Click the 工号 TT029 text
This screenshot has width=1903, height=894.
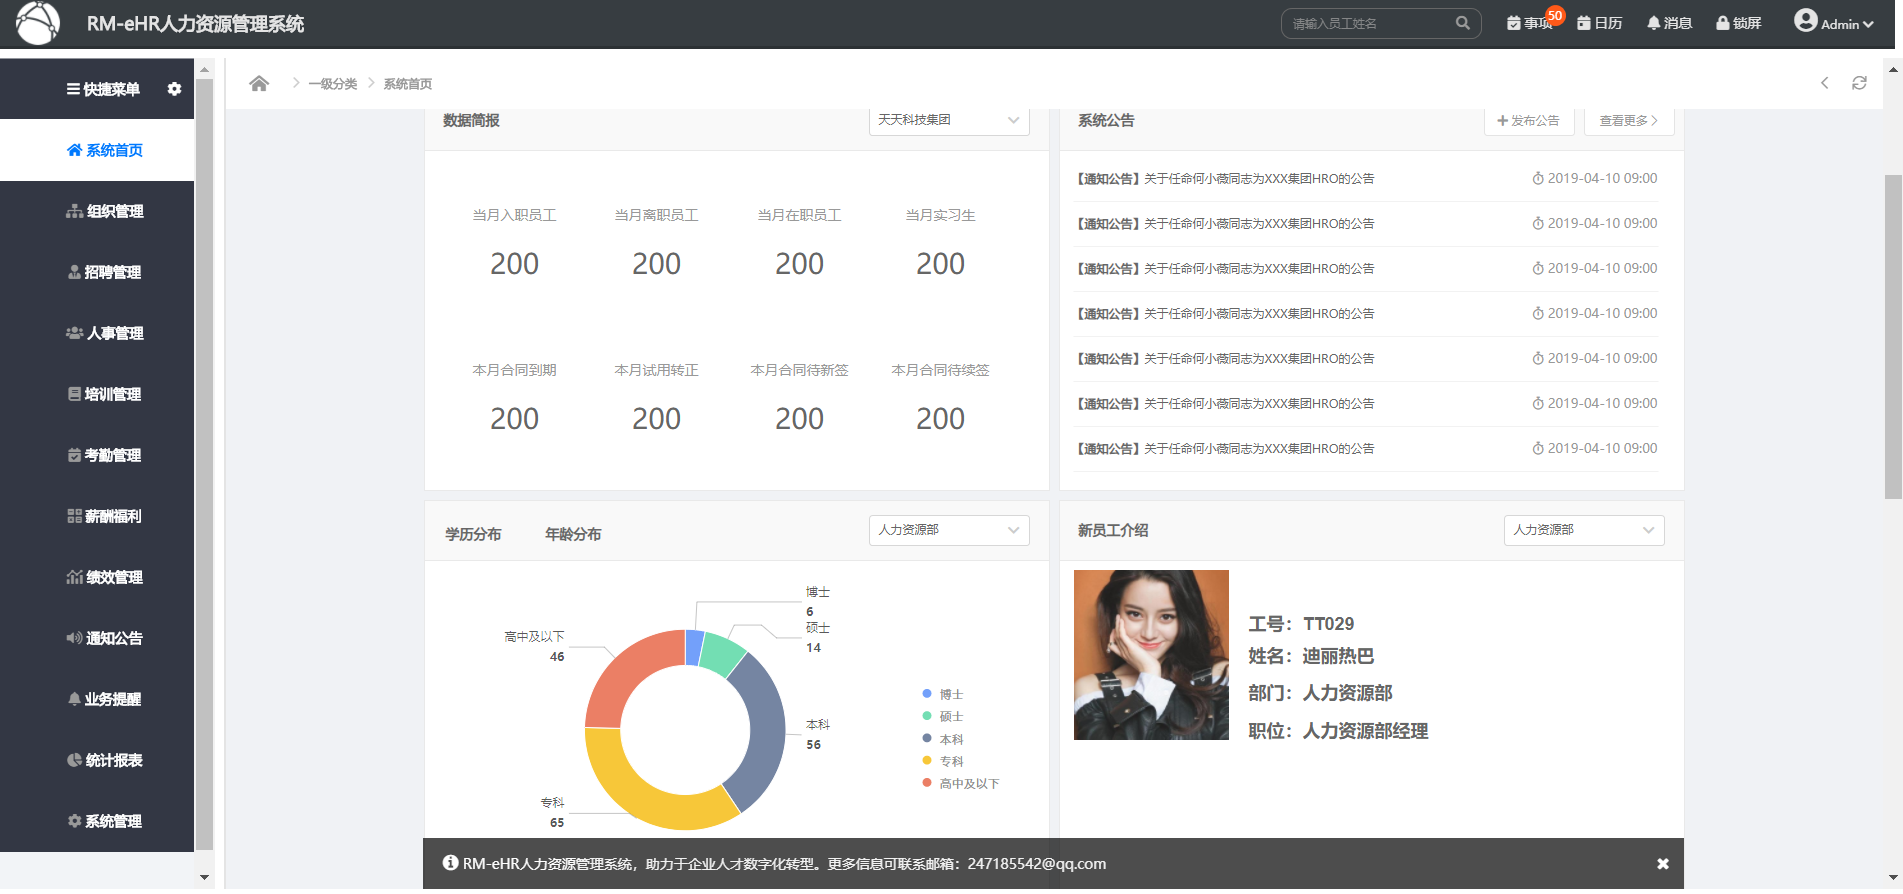pos(1301,624)
